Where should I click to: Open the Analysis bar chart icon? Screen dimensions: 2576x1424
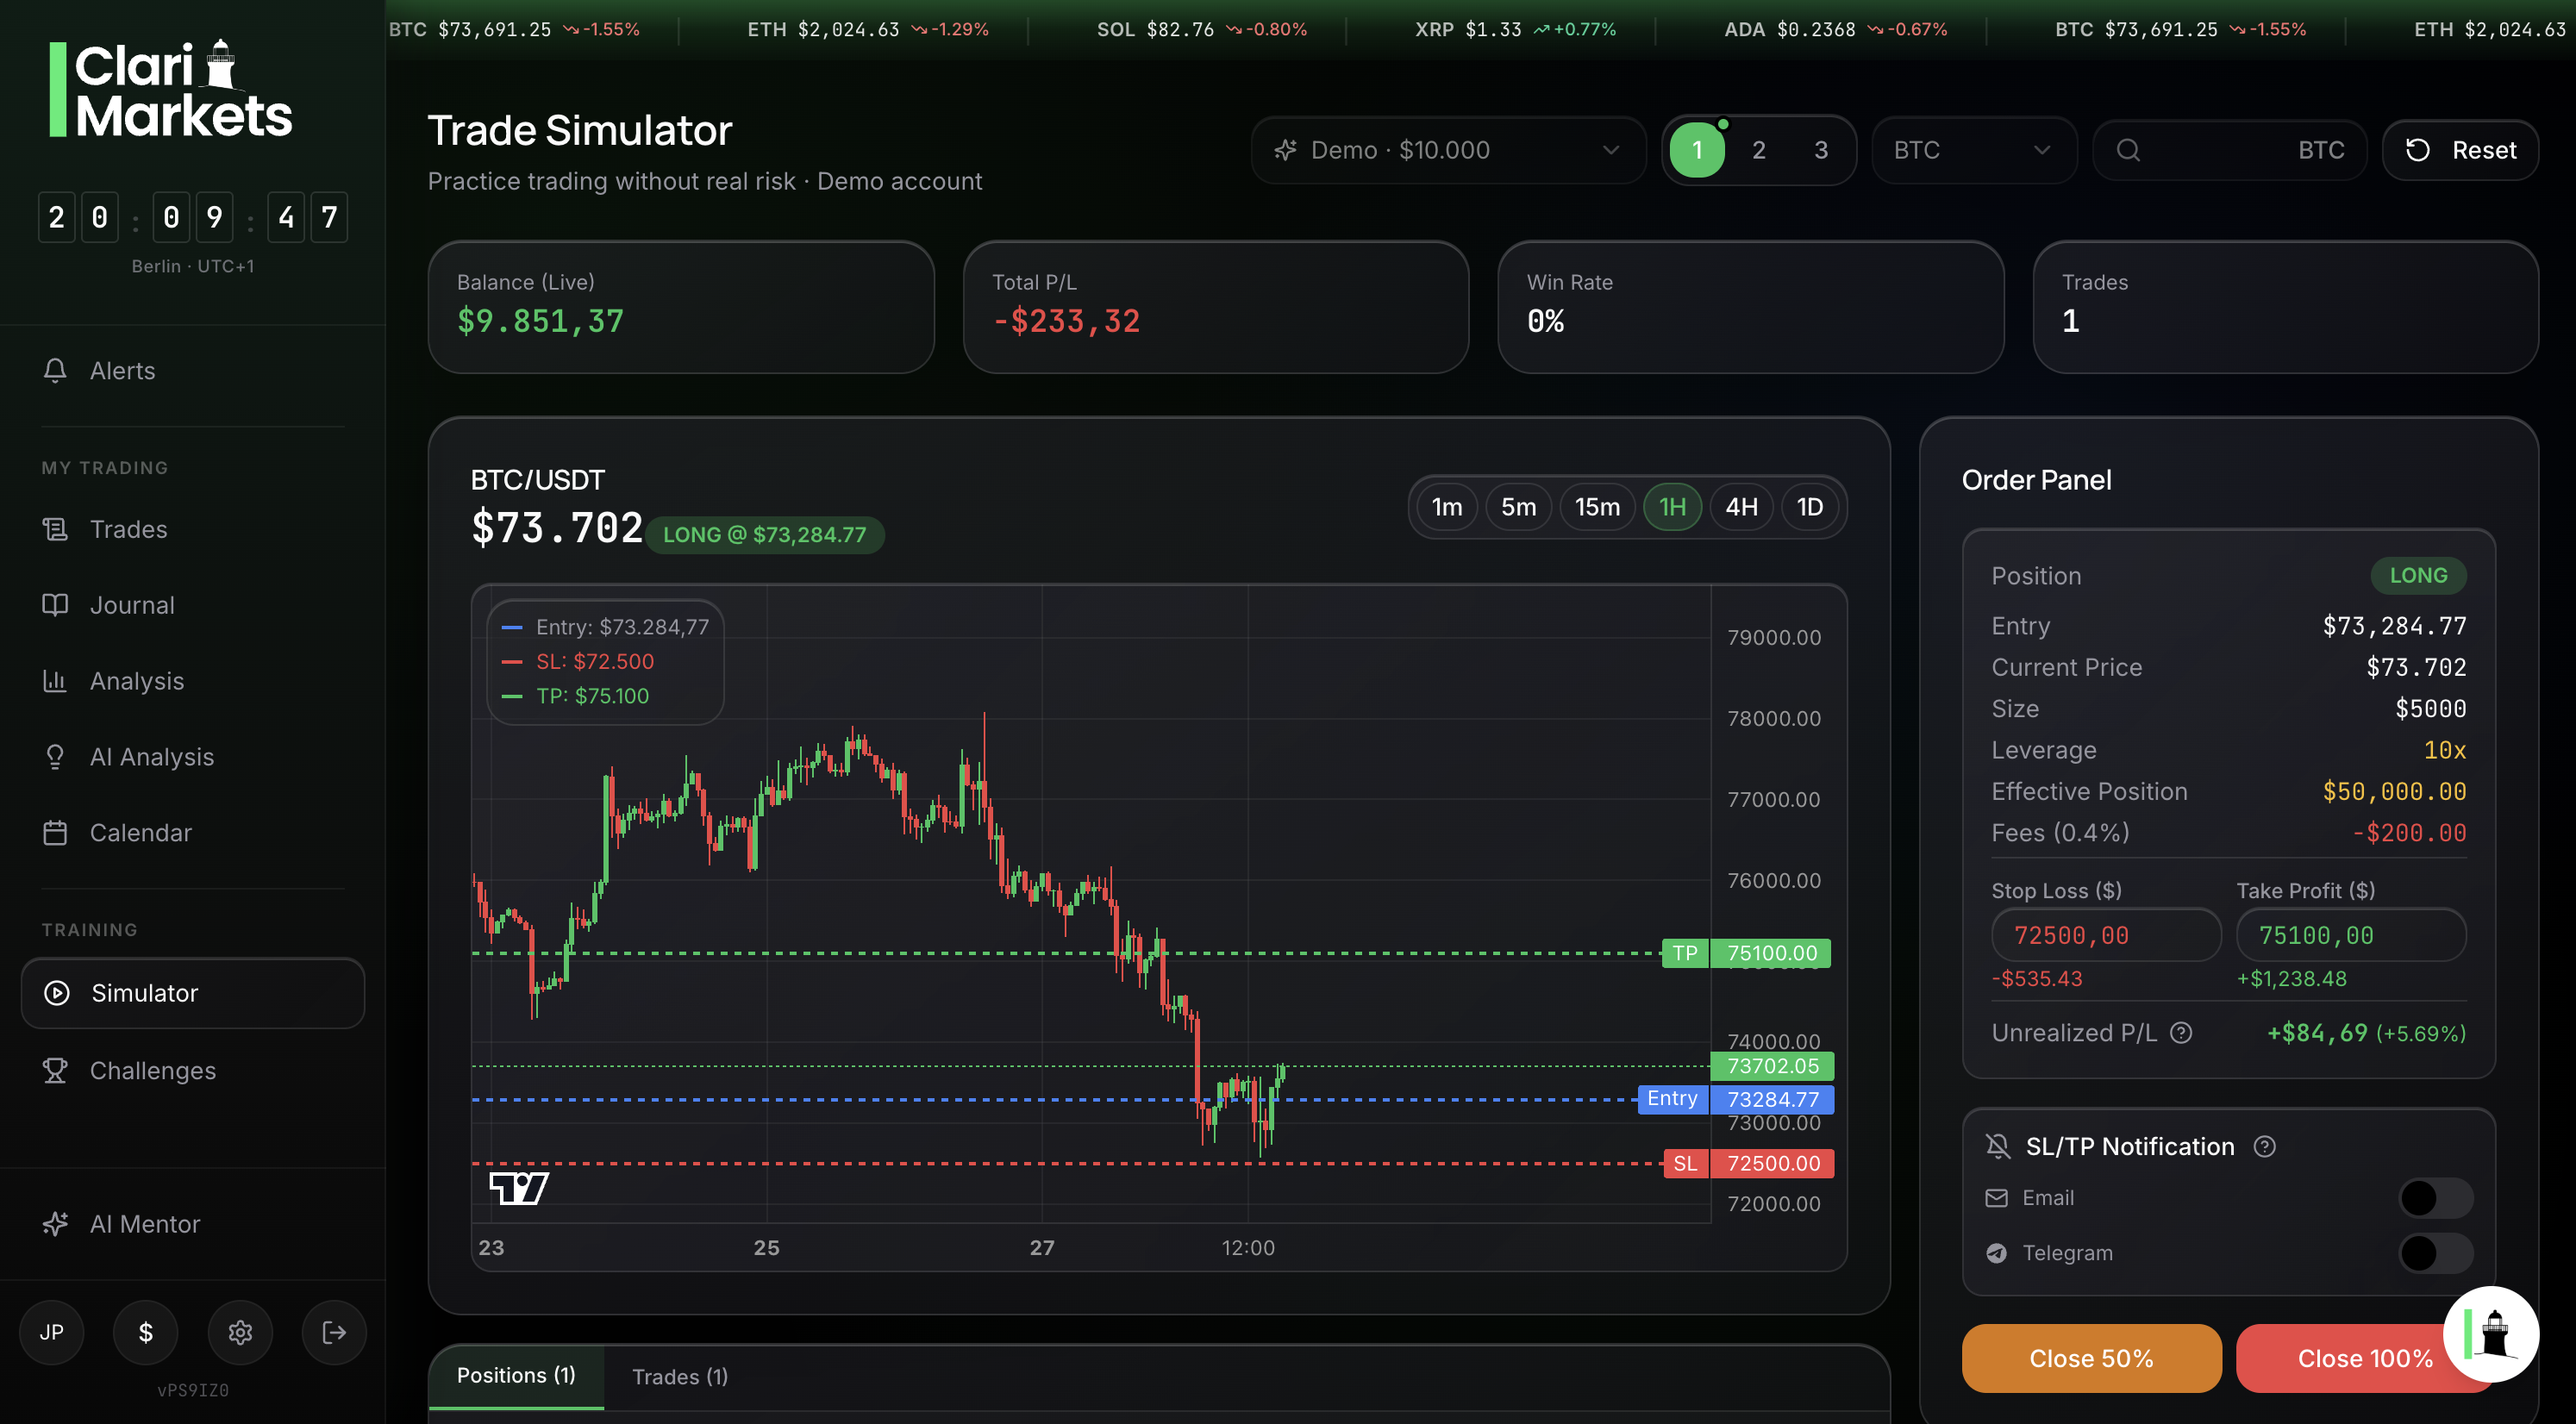tap(55, 681)
